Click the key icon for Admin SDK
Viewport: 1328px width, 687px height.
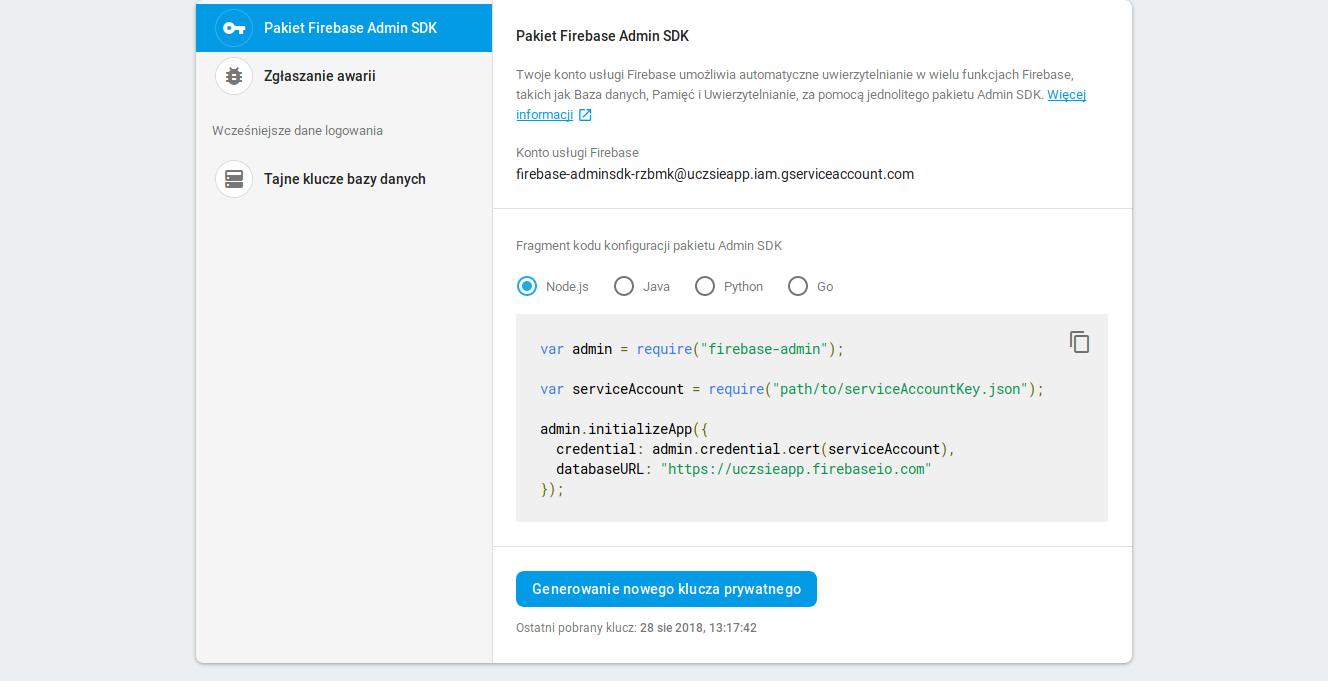(234, 28)
